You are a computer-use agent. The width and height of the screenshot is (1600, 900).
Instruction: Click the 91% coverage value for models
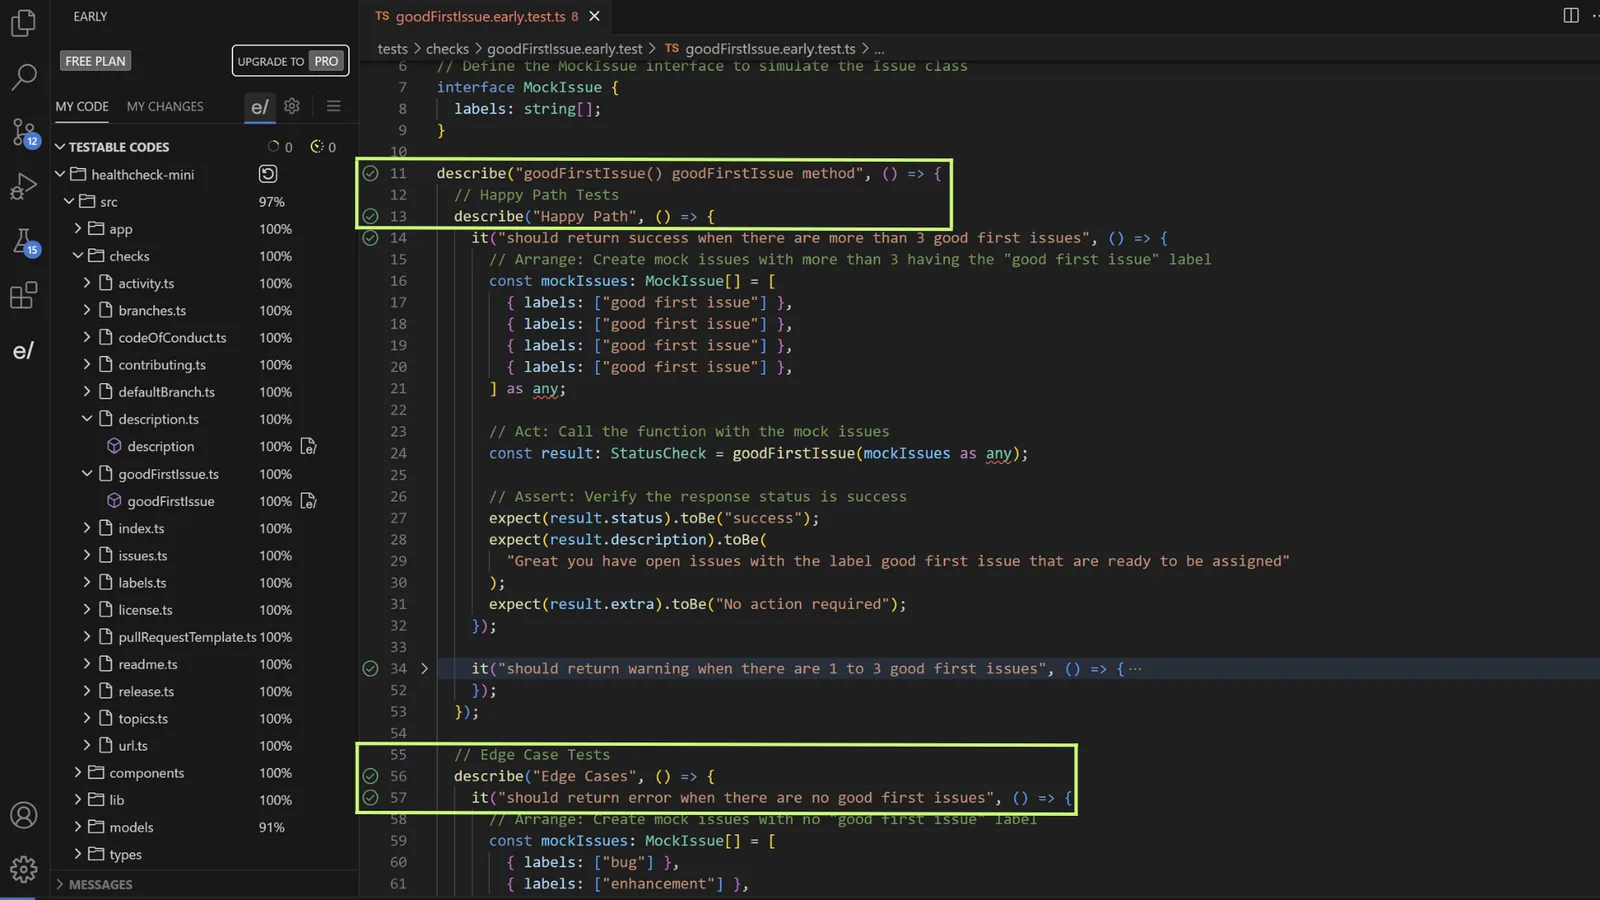(x=272, y=827)
